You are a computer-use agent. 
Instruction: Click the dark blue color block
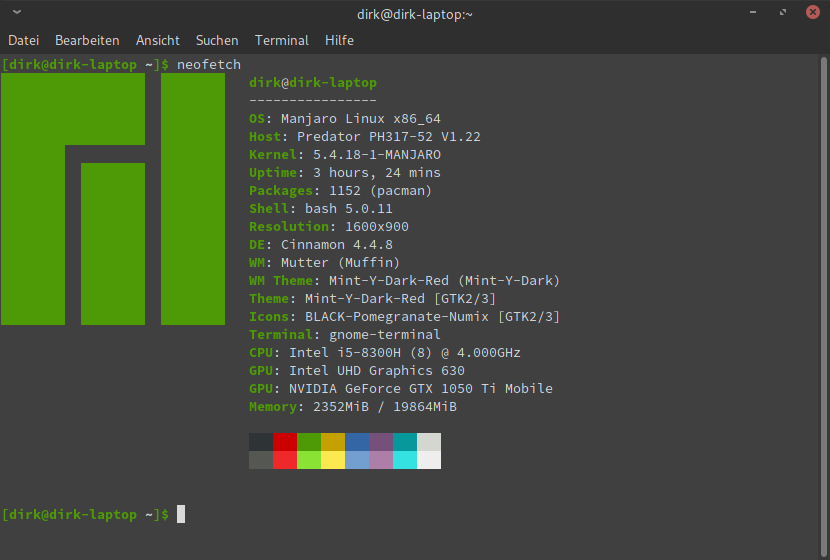coord(357,442)
